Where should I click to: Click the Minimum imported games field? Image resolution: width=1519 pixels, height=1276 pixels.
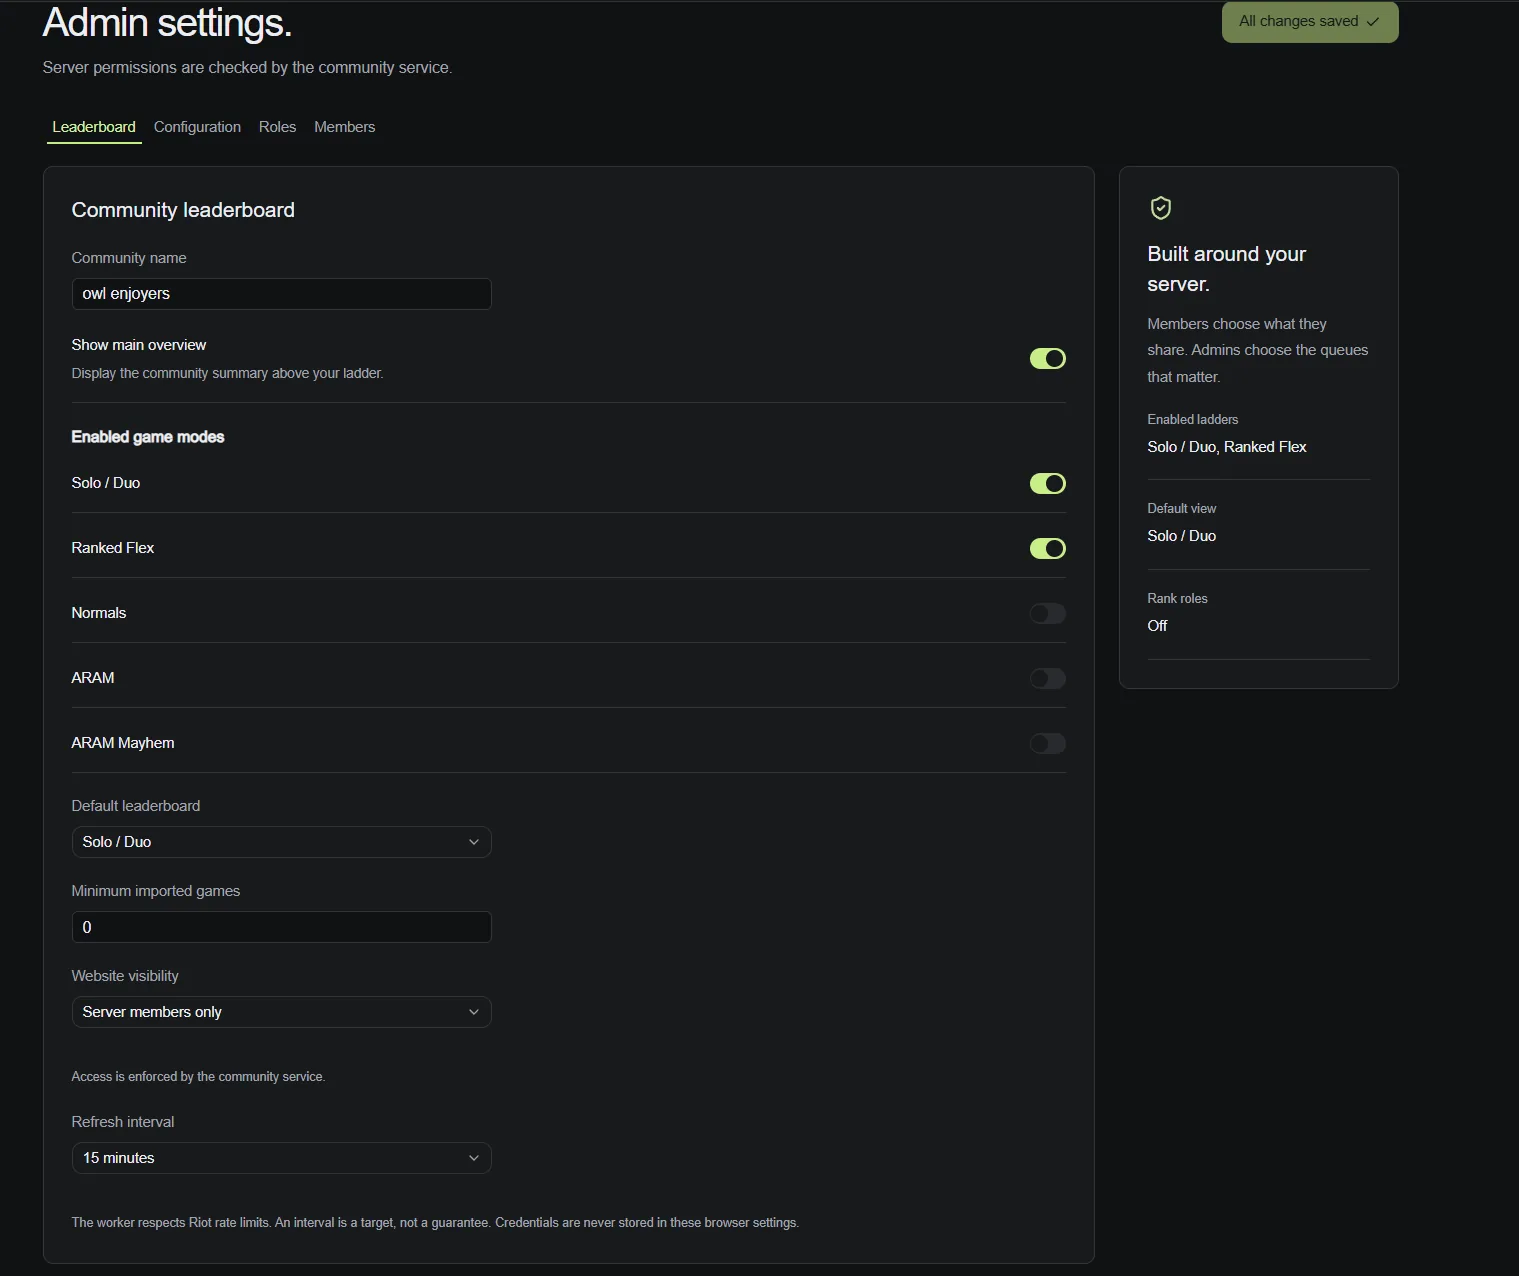click(x=281, y=927)
